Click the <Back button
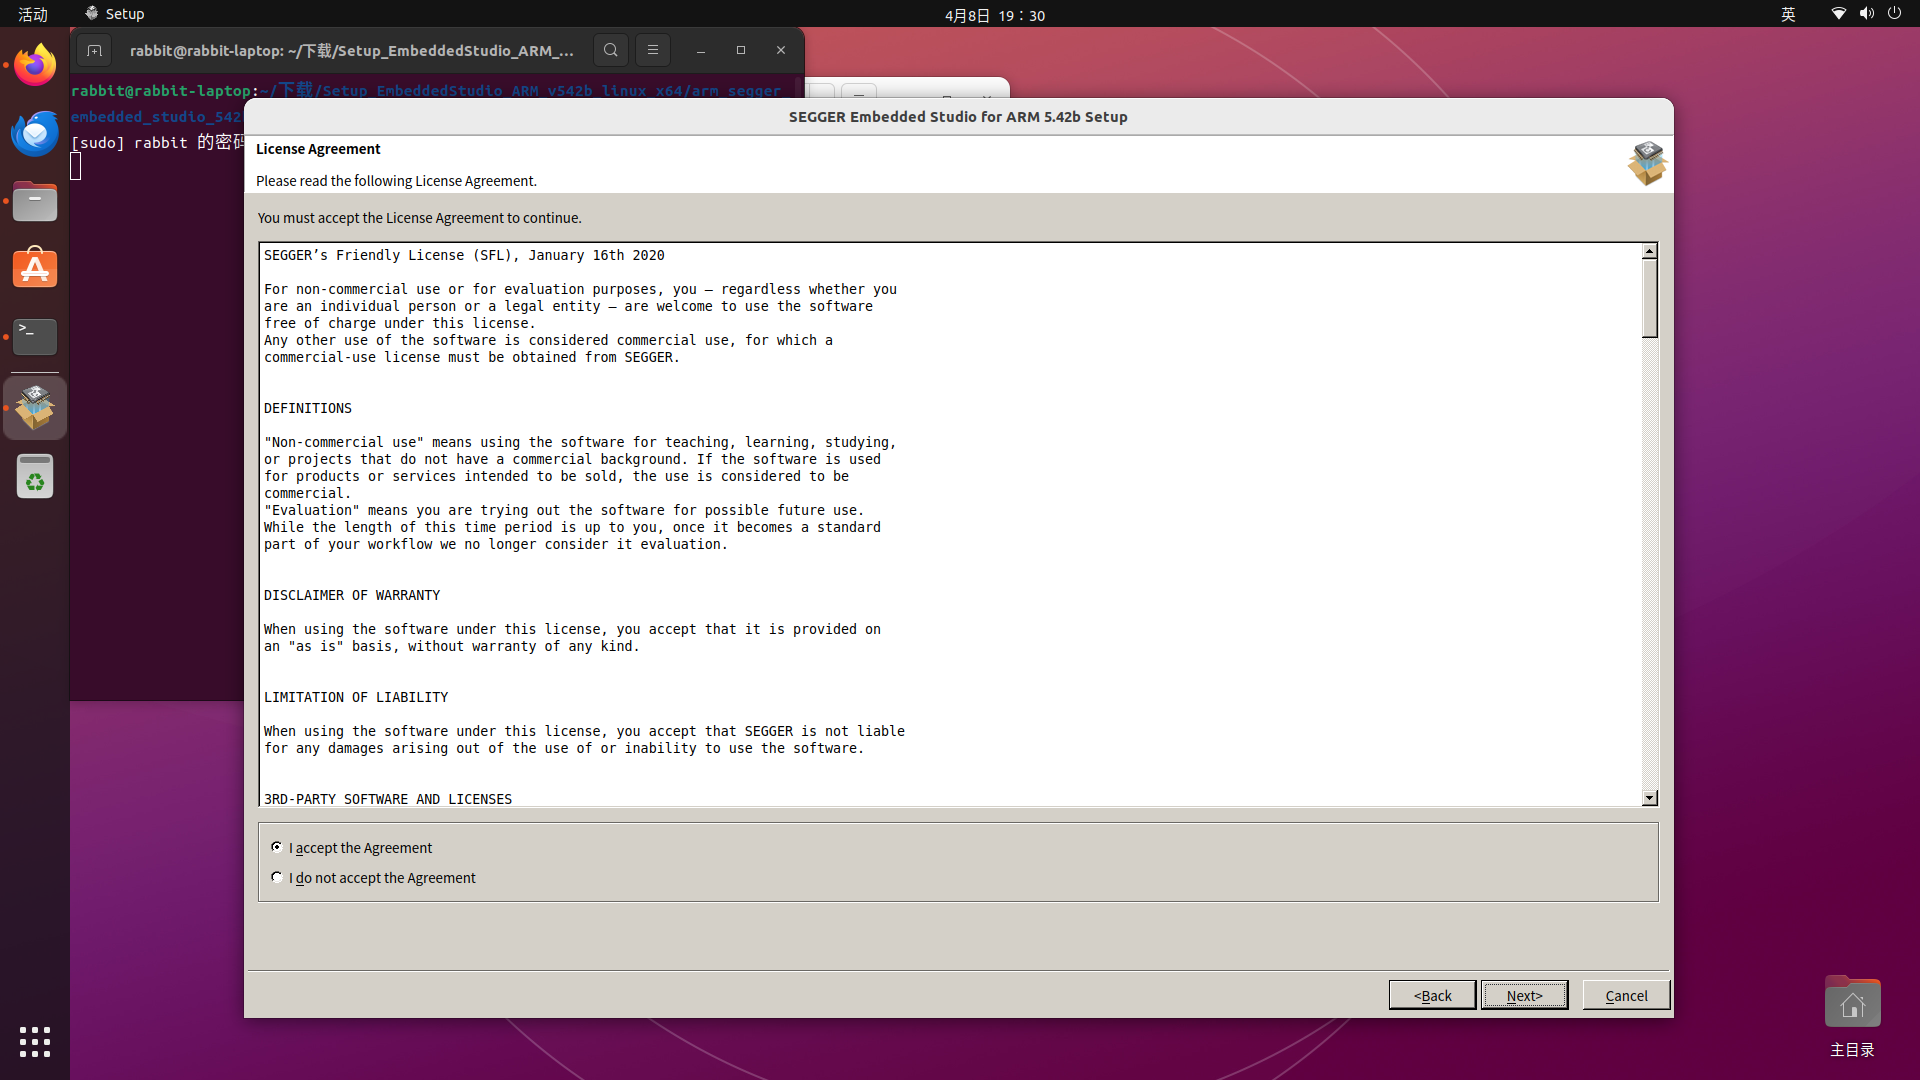Screen dimensions: 1920x1080 click(x=1432, y=995)
